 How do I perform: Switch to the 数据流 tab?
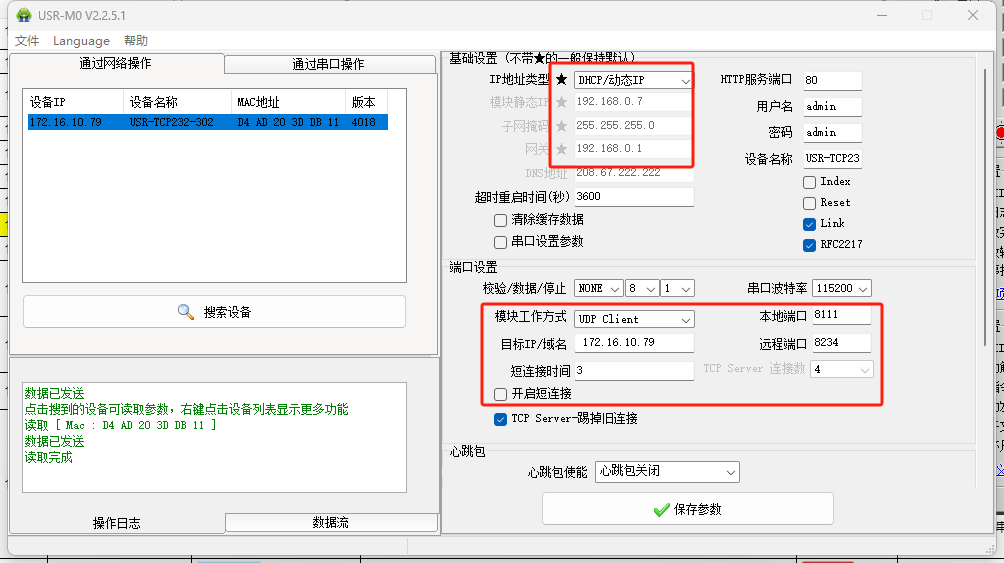pyautogui.click(x=331, y=522)
